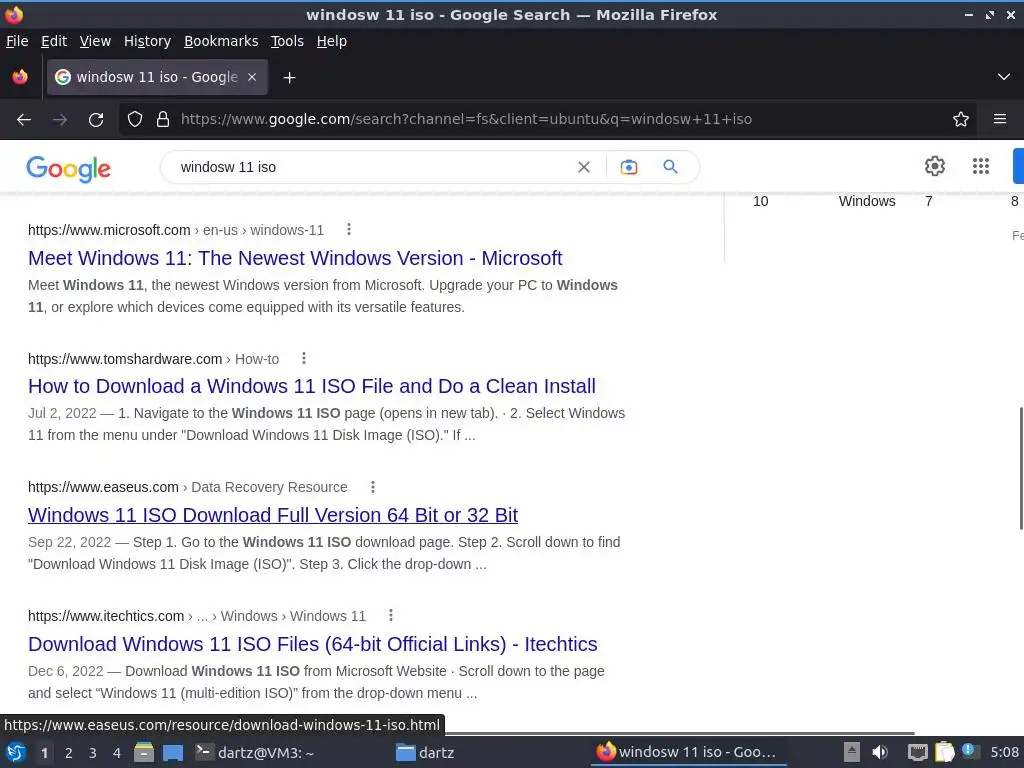Switch to dartz@VM3 terminal window
Viewport: 1024px width, 768px height.
coord(255,752)
